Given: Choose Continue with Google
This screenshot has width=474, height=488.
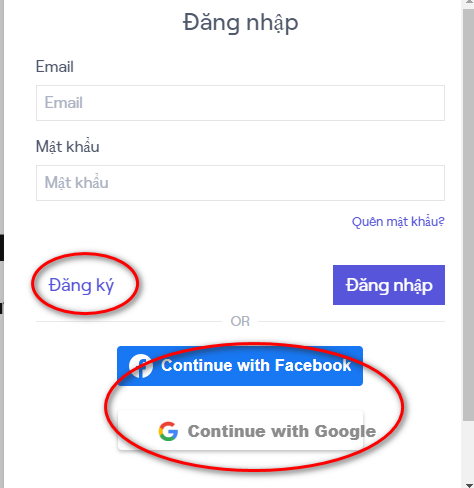Looking at the screenshot, I should point(240,430).
